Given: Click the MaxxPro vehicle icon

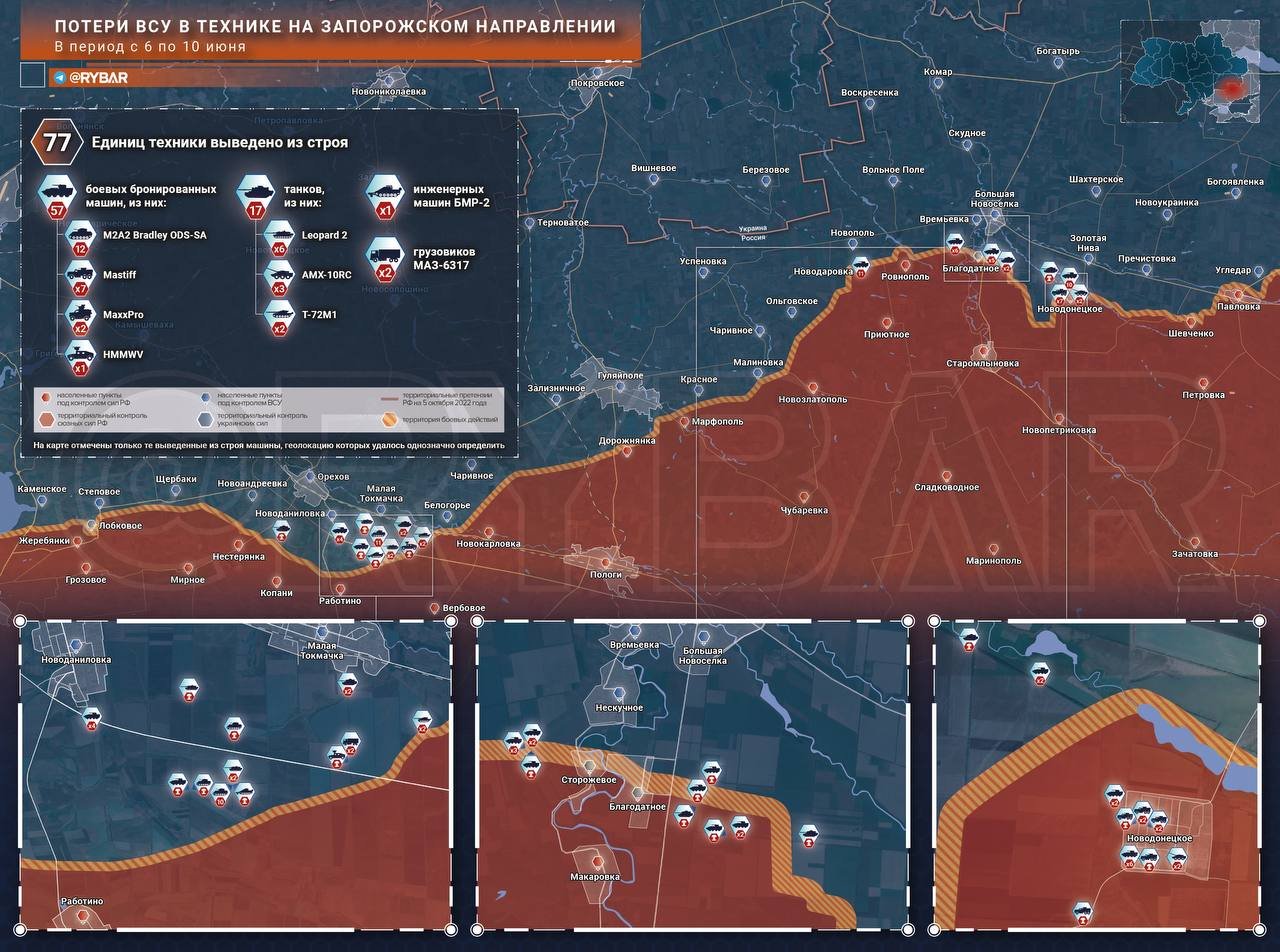Looking at the screenshot, I should point(80,314).
